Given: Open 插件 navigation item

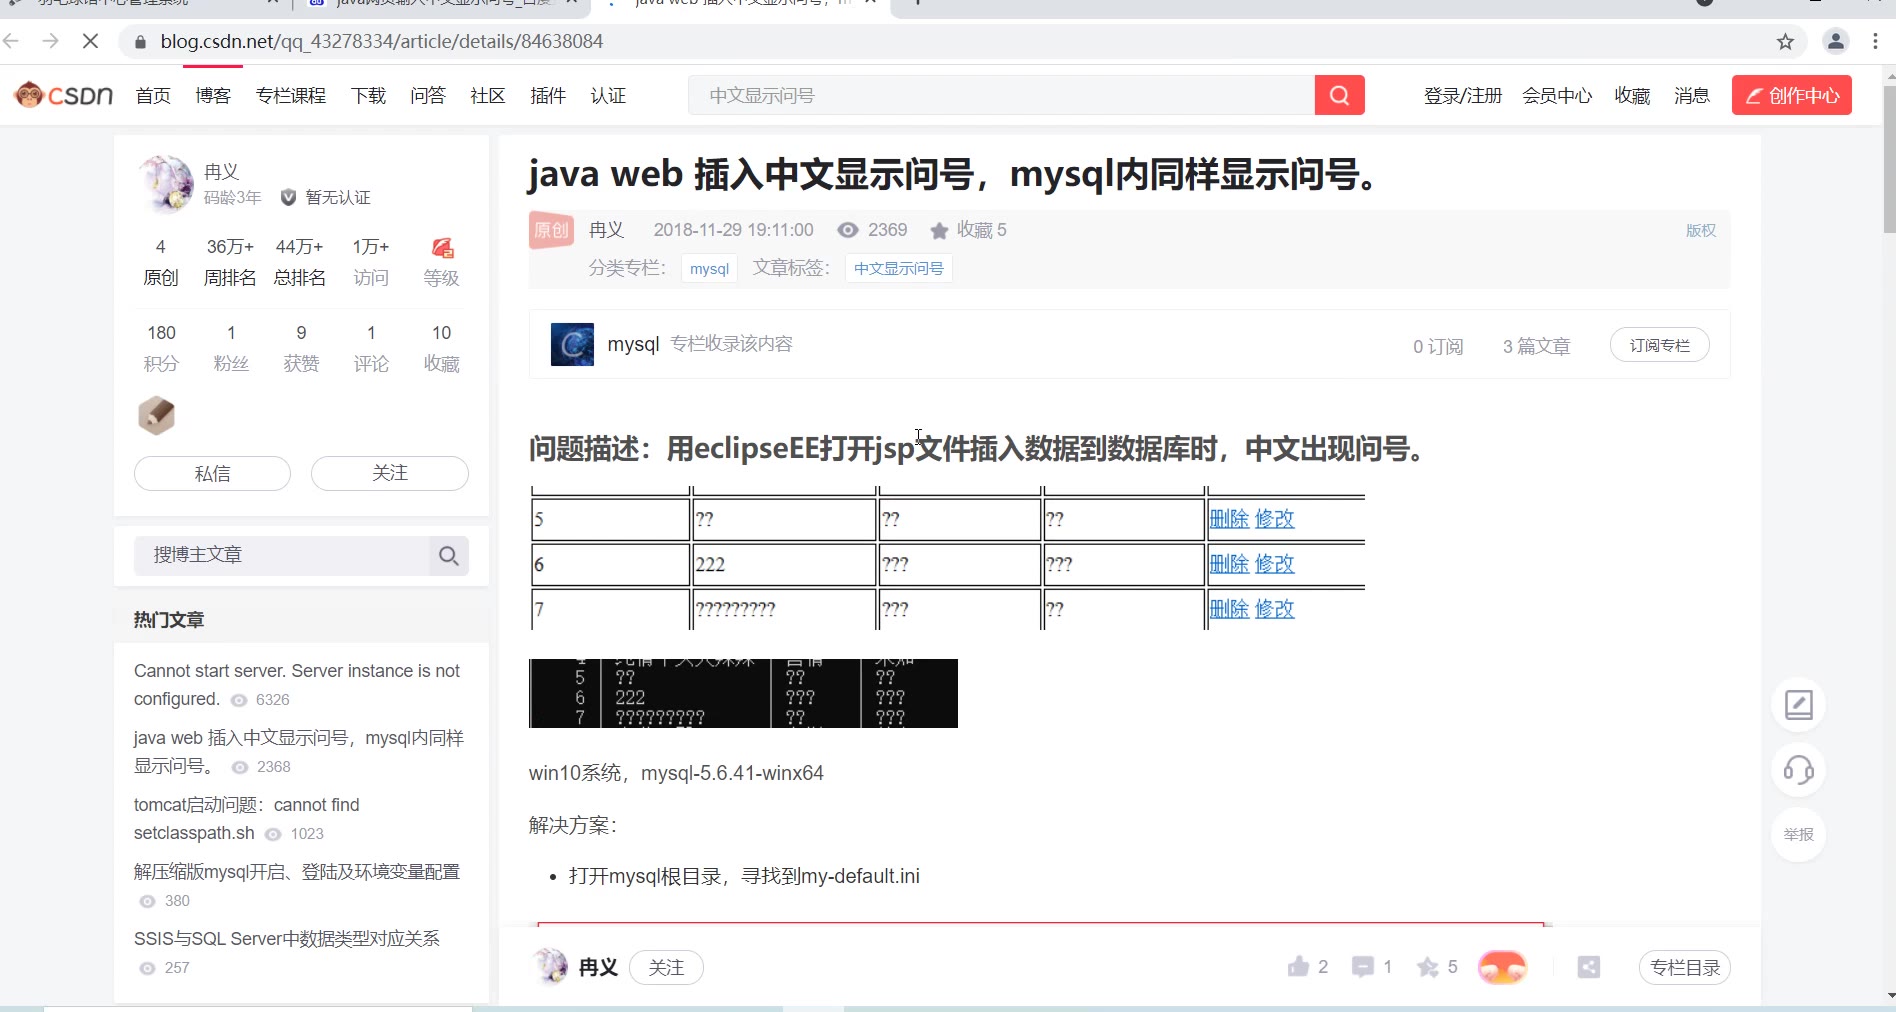Looking at the screenshot, I should [548, 95].
